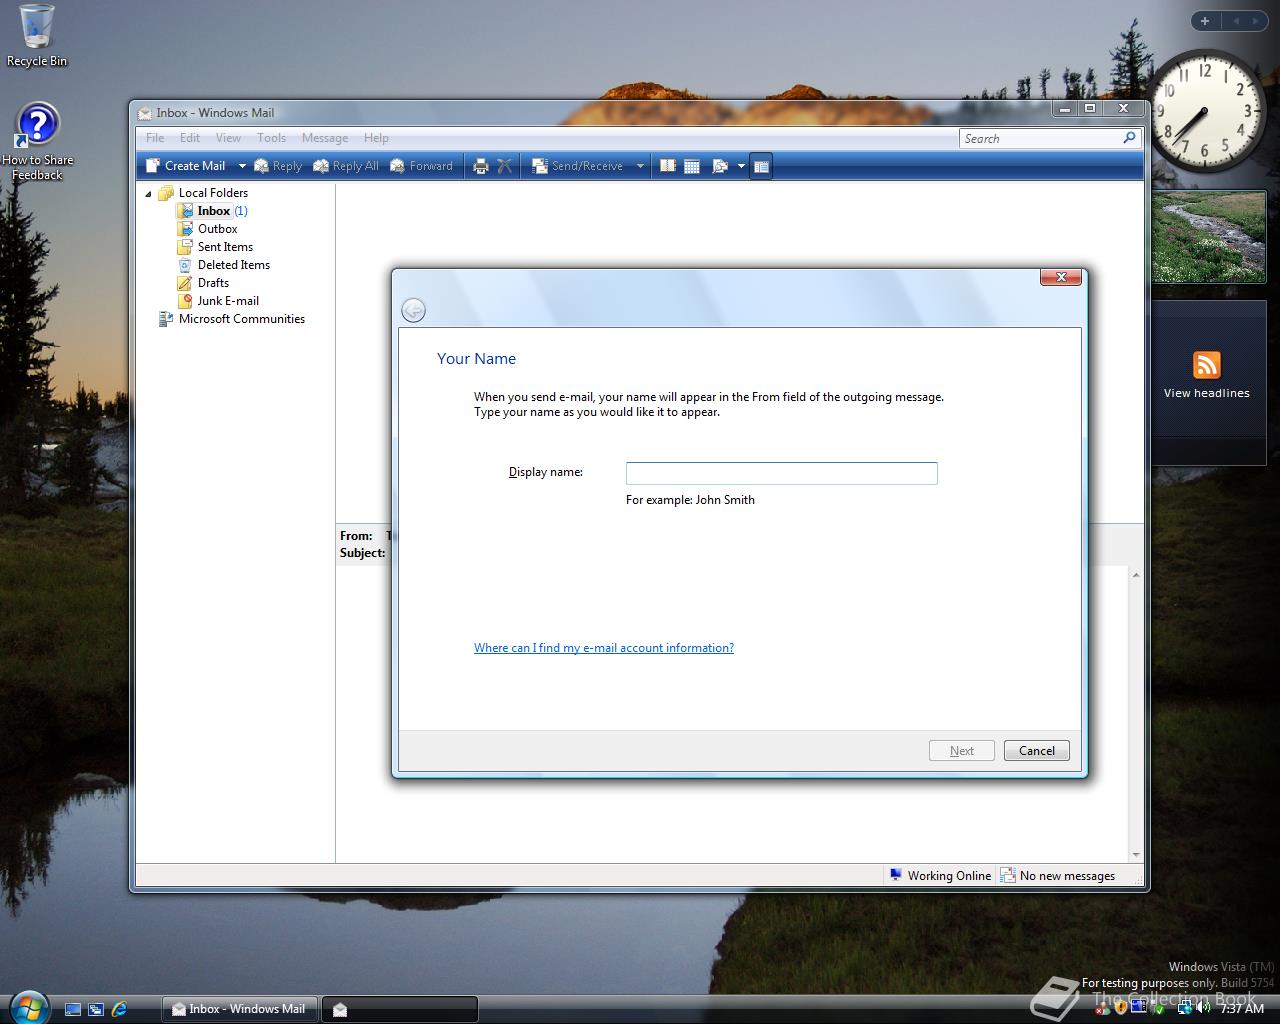Click the Create Mail button

186,166
